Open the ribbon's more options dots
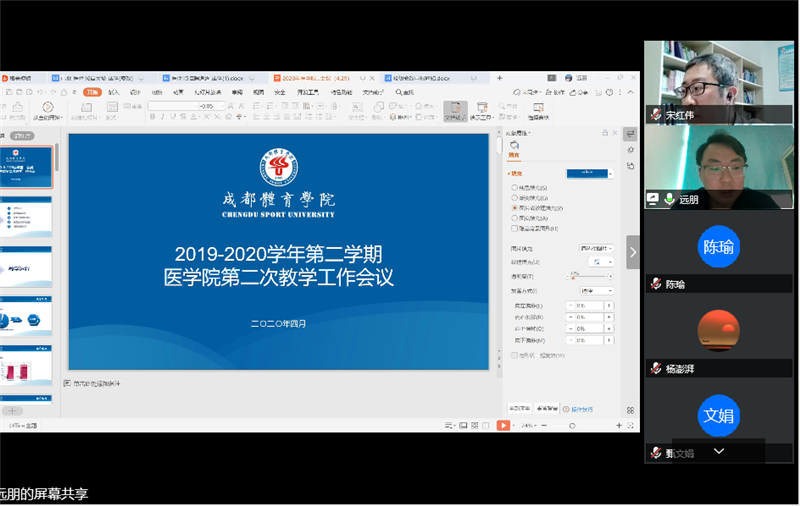Viewport: 800px width, 506px height. 620,92
